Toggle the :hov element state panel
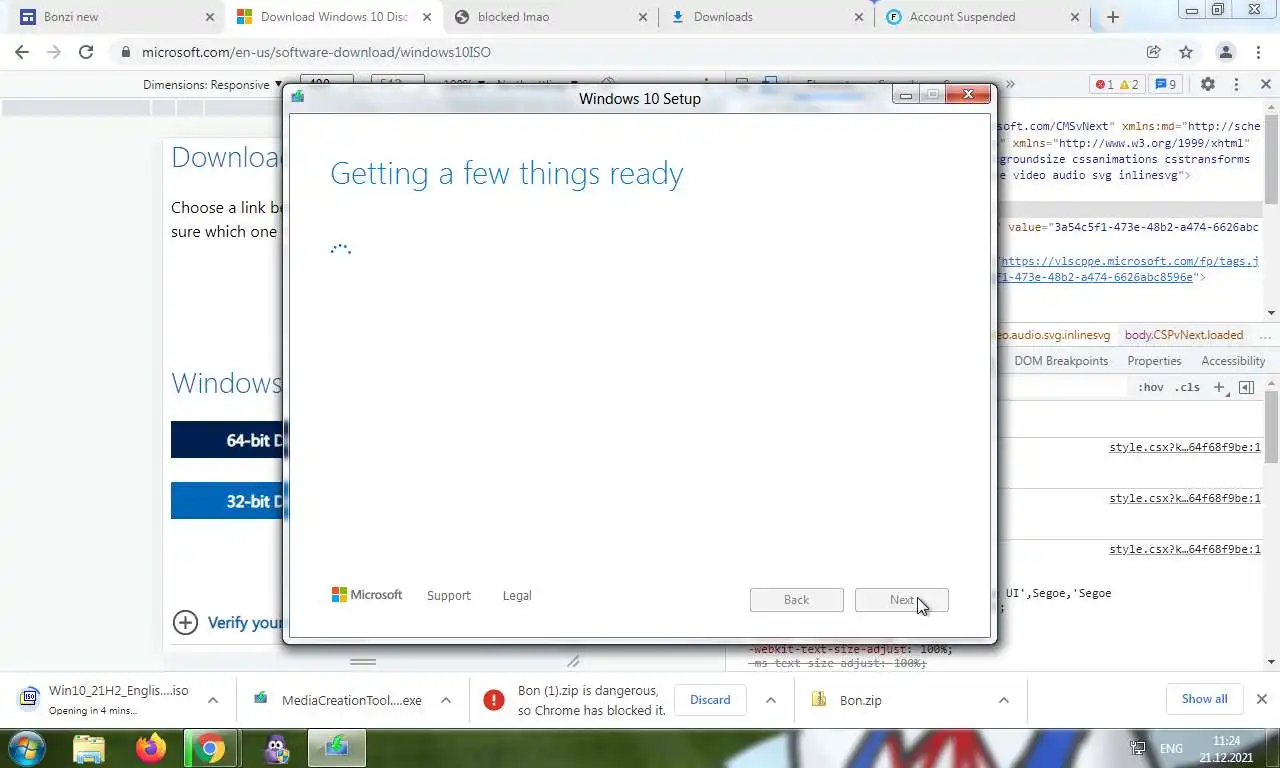Image resolution: width=1280 pixels, height=768 pixels. point(1150,387)
